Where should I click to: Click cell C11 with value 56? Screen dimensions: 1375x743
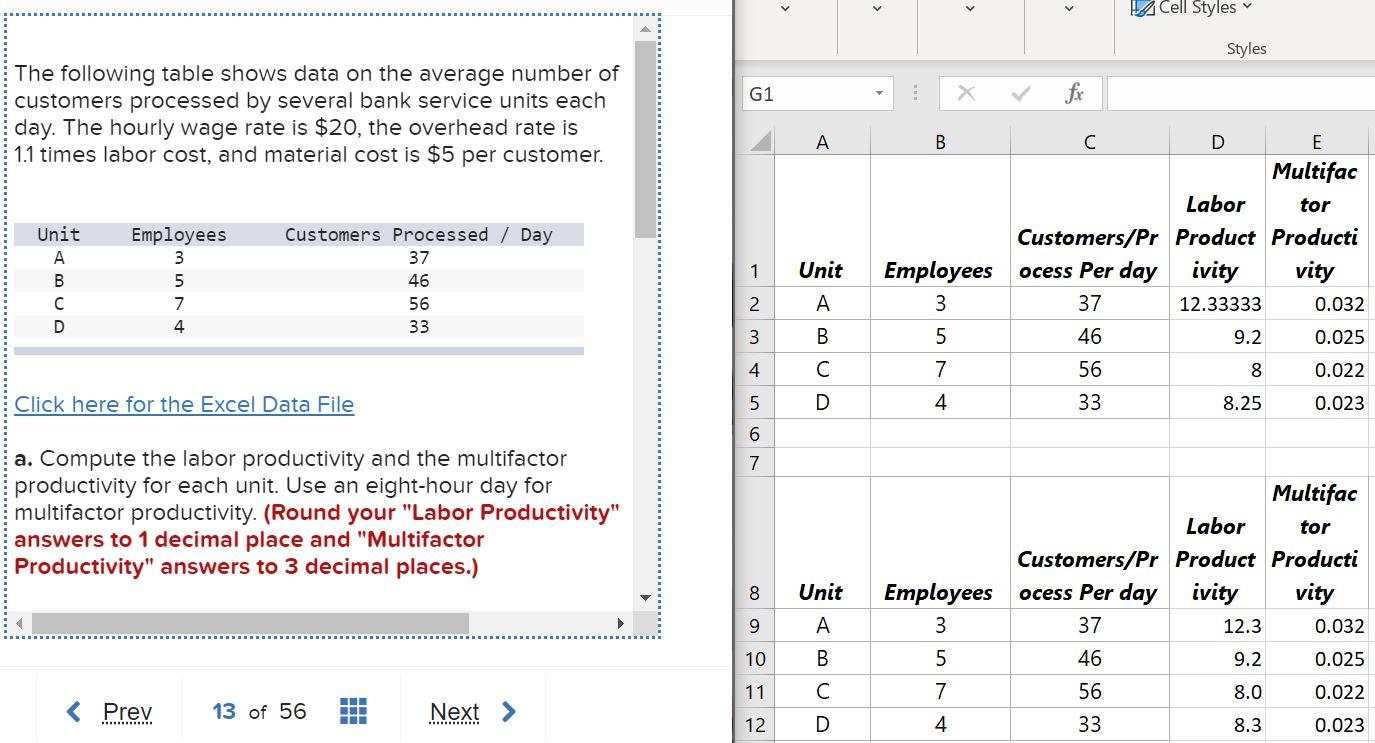tap(1089, 692)
